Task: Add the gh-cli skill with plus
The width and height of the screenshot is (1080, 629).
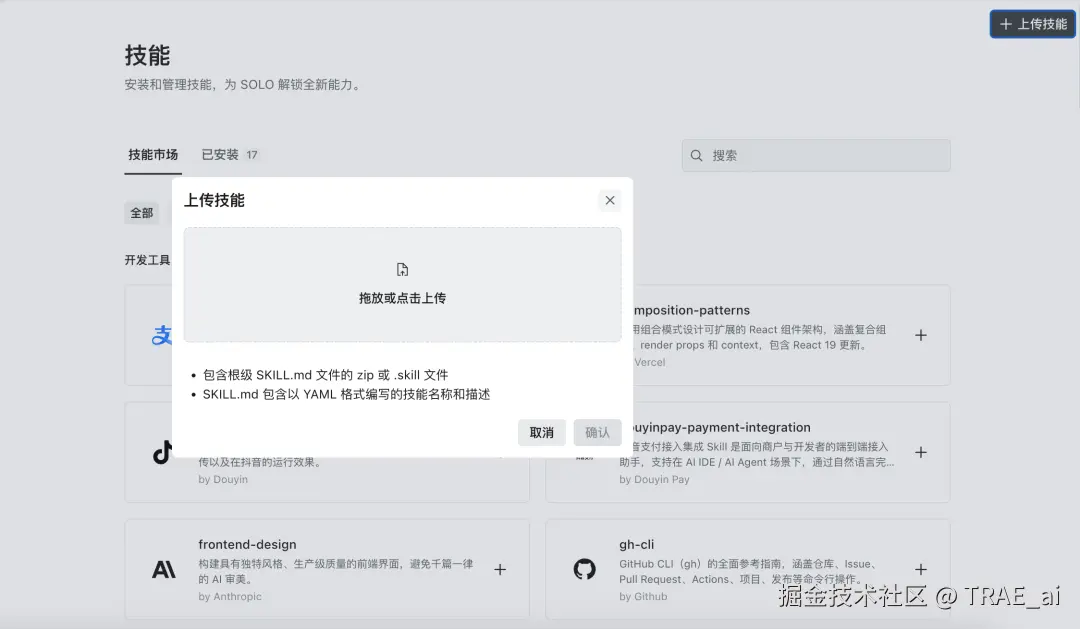Action: (921, 570)
